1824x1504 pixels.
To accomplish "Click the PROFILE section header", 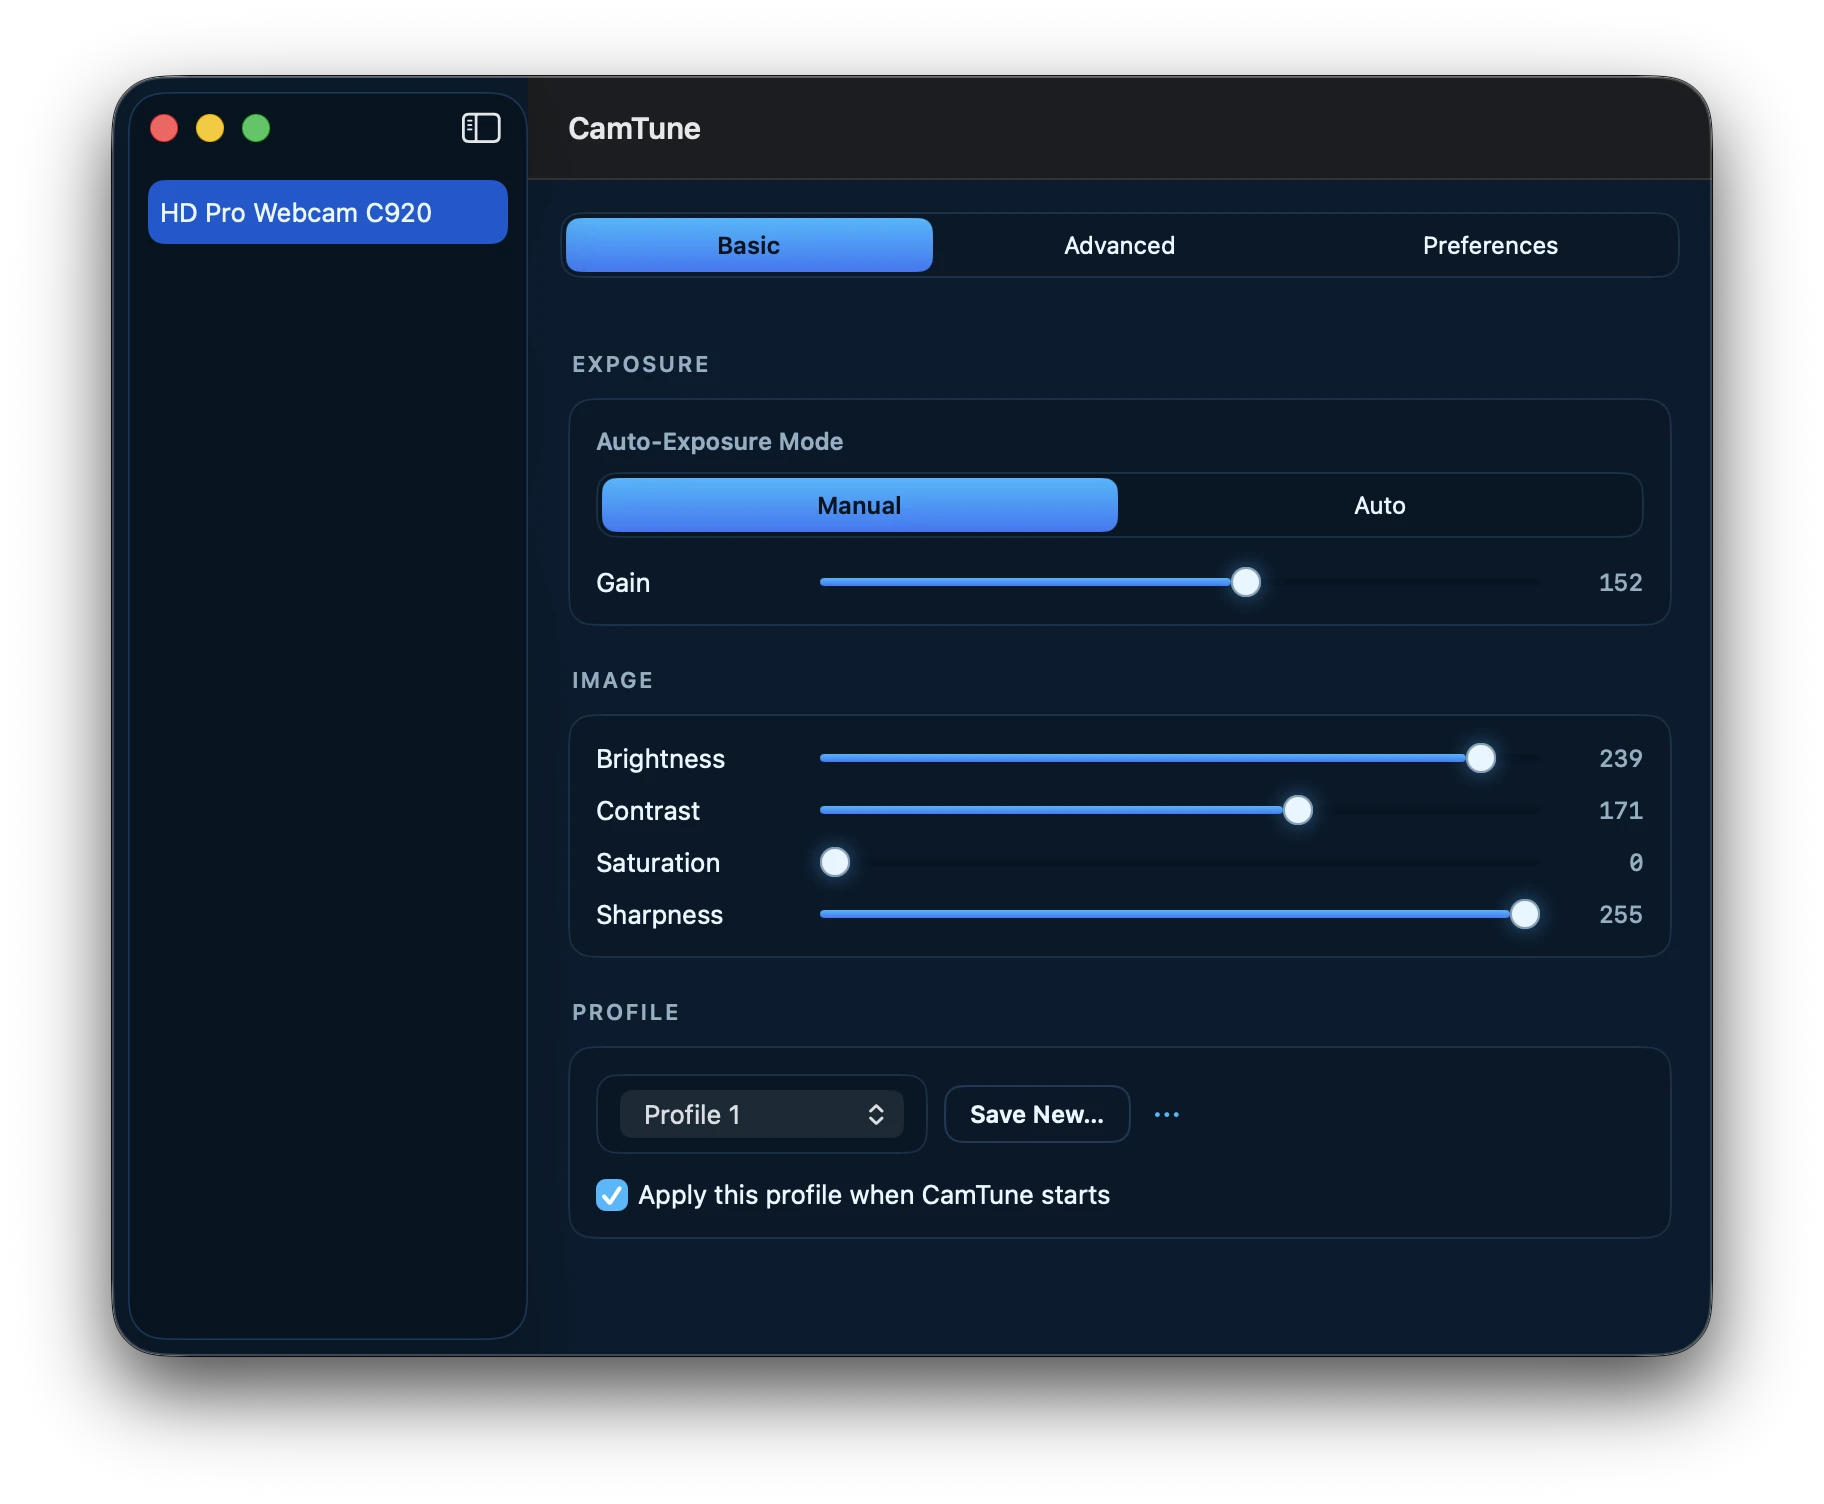I will tap(626, 1012).
